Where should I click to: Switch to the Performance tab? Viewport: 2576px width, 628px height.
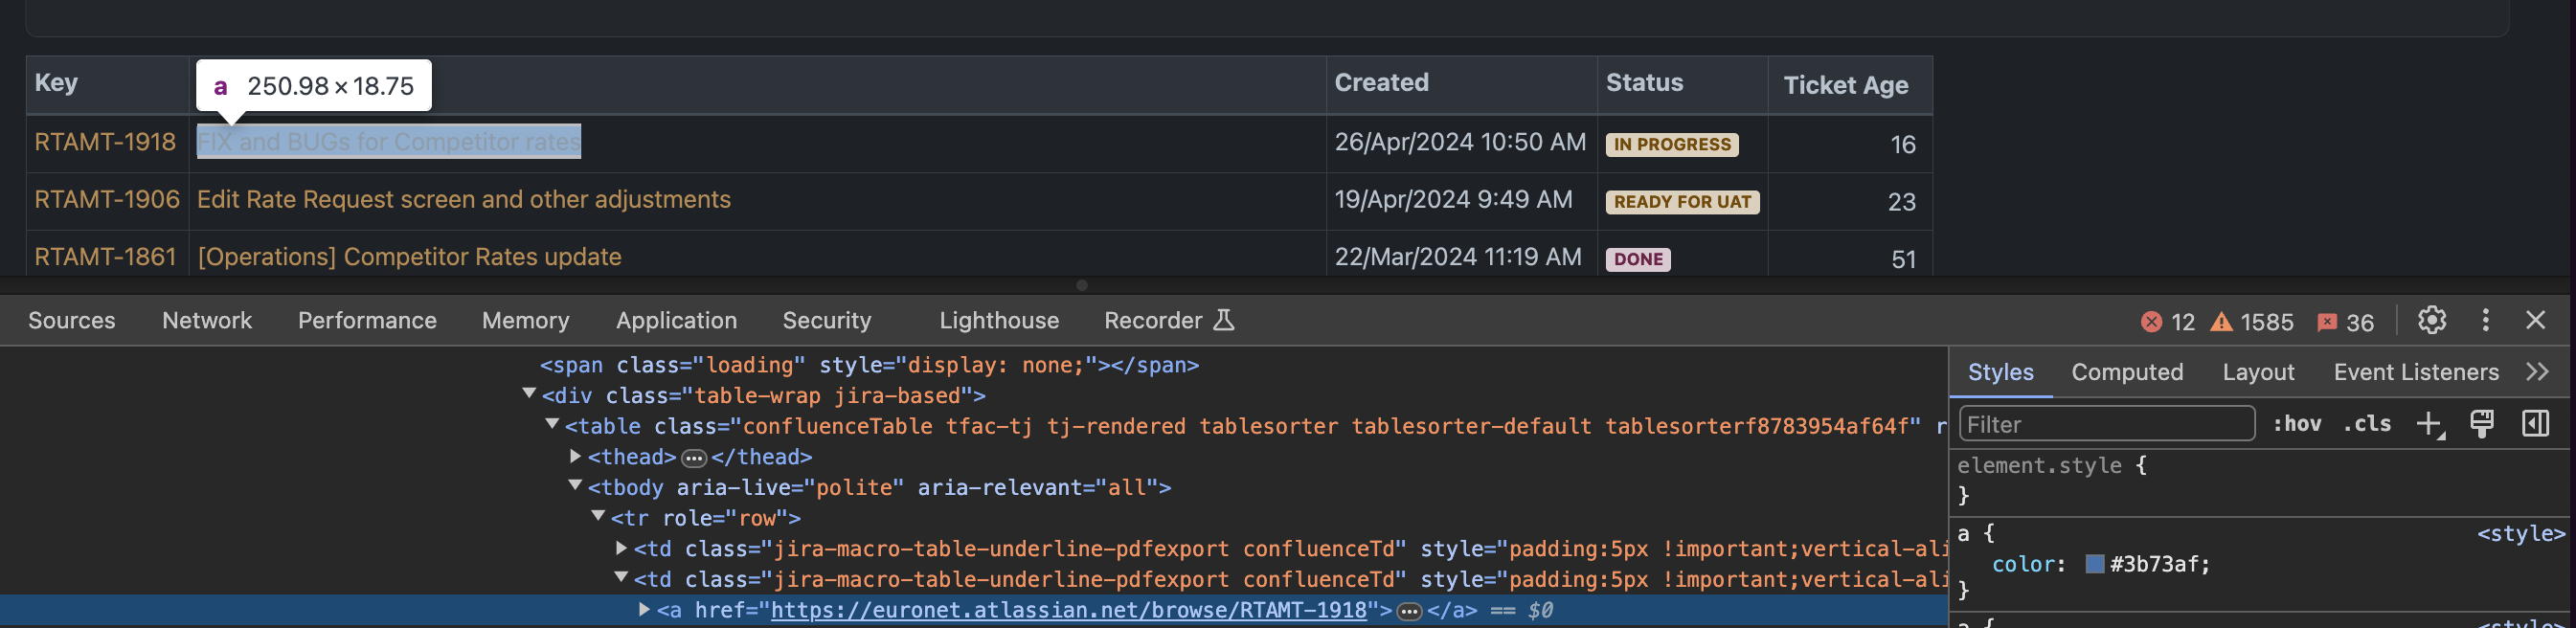(x=367, y=321)
